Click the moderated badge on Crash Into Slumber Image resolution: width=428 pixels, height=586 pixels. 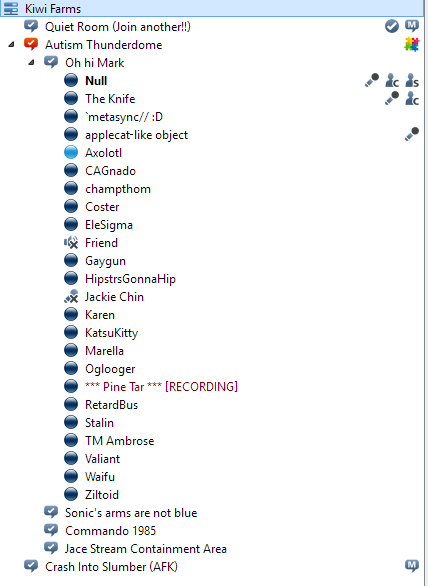[x=412, y=566]
